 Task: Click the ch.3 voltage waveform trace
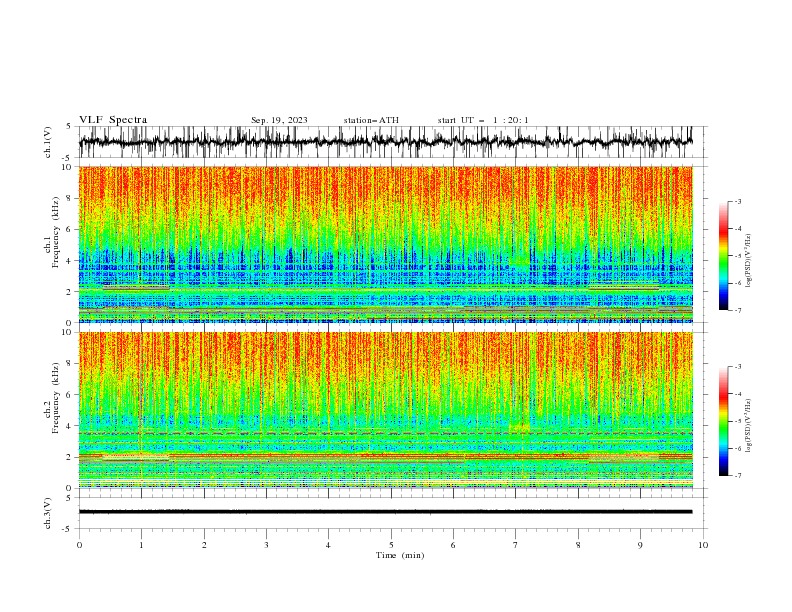point(385,512)
